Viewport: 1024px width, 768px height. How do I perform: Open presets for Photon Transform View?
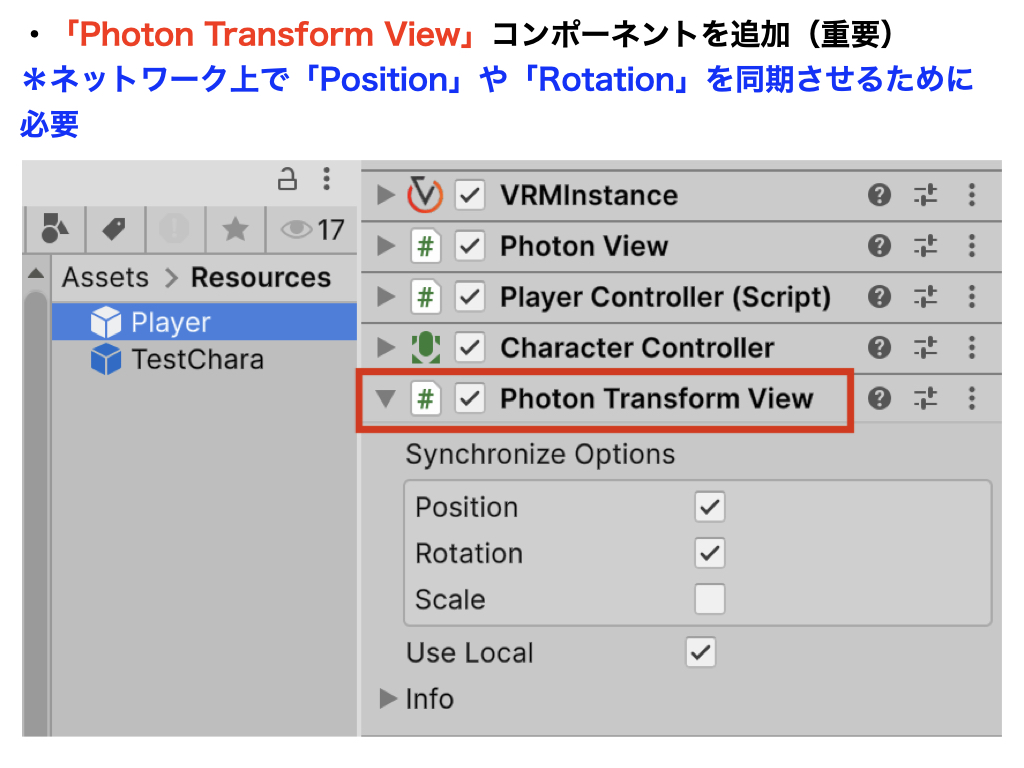tap(925, 398)
